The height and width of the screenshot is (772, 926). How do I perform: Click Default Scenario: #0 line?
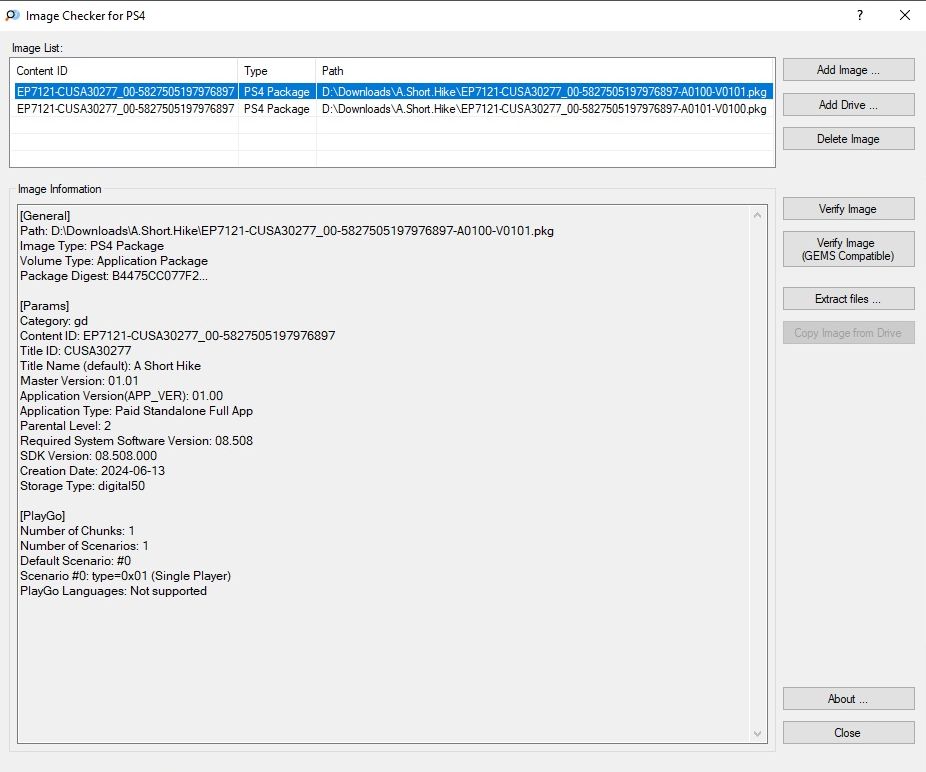76,561
